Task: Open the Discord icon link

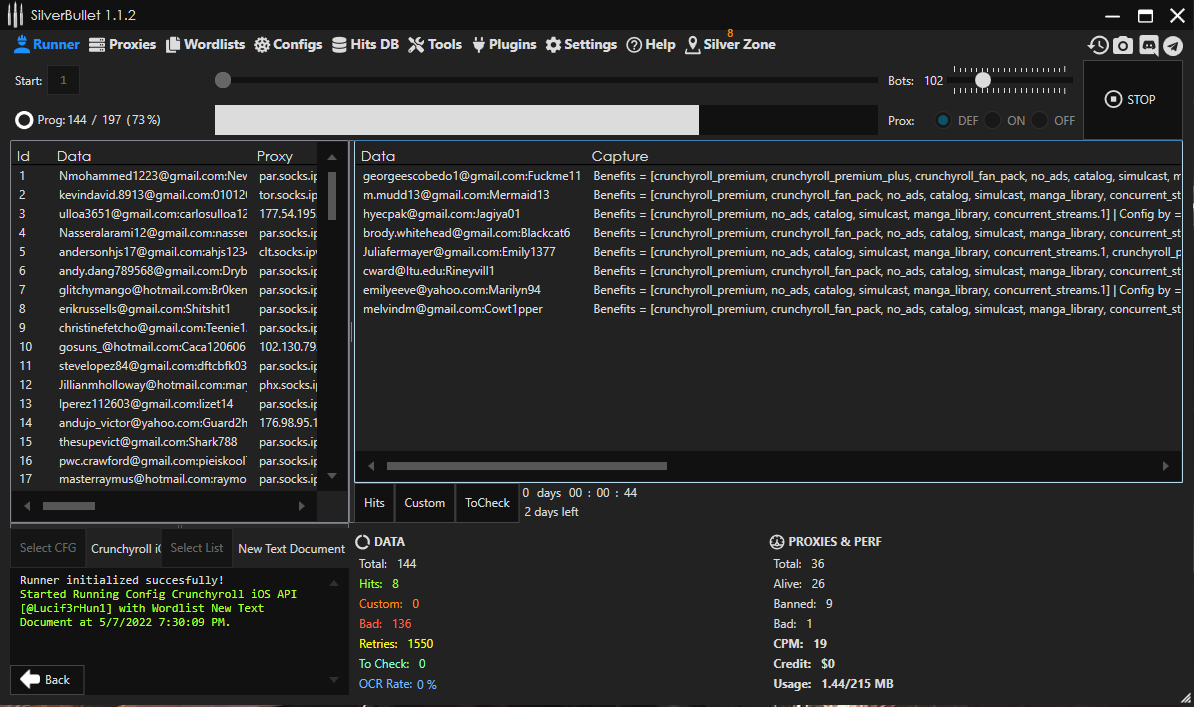Action: click(x=1148, y=46)
